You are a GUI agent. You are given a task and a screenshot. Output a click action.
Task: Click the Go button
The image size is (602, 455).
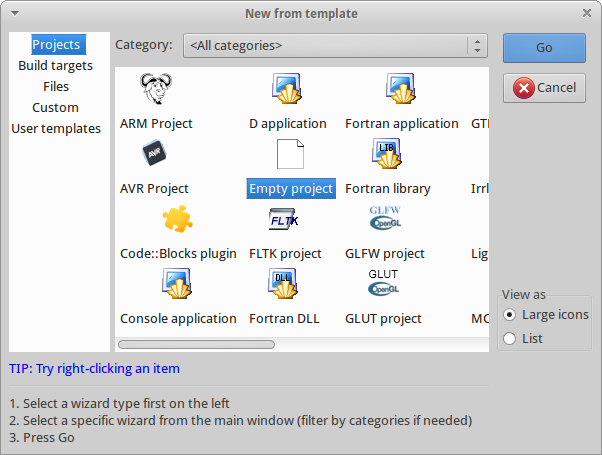pos(544,48)
